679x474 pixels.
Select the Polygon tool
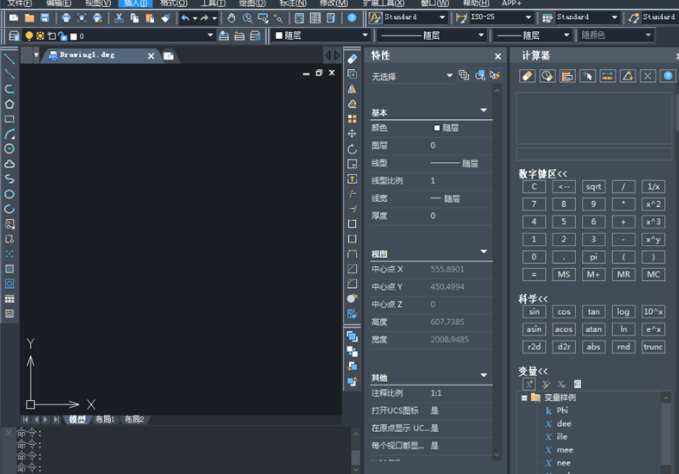pos(9,104)
